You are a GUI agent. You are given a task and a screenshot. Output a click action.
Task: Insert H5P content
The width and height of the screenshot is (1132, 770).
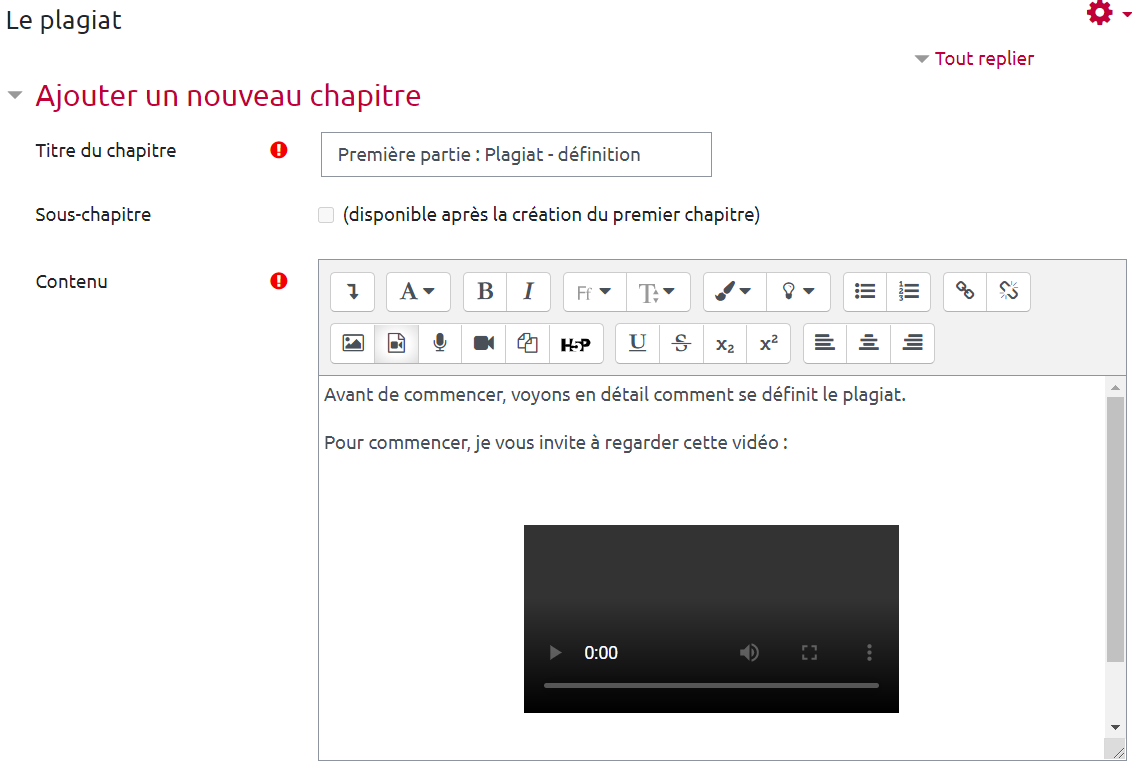point(575,343)
